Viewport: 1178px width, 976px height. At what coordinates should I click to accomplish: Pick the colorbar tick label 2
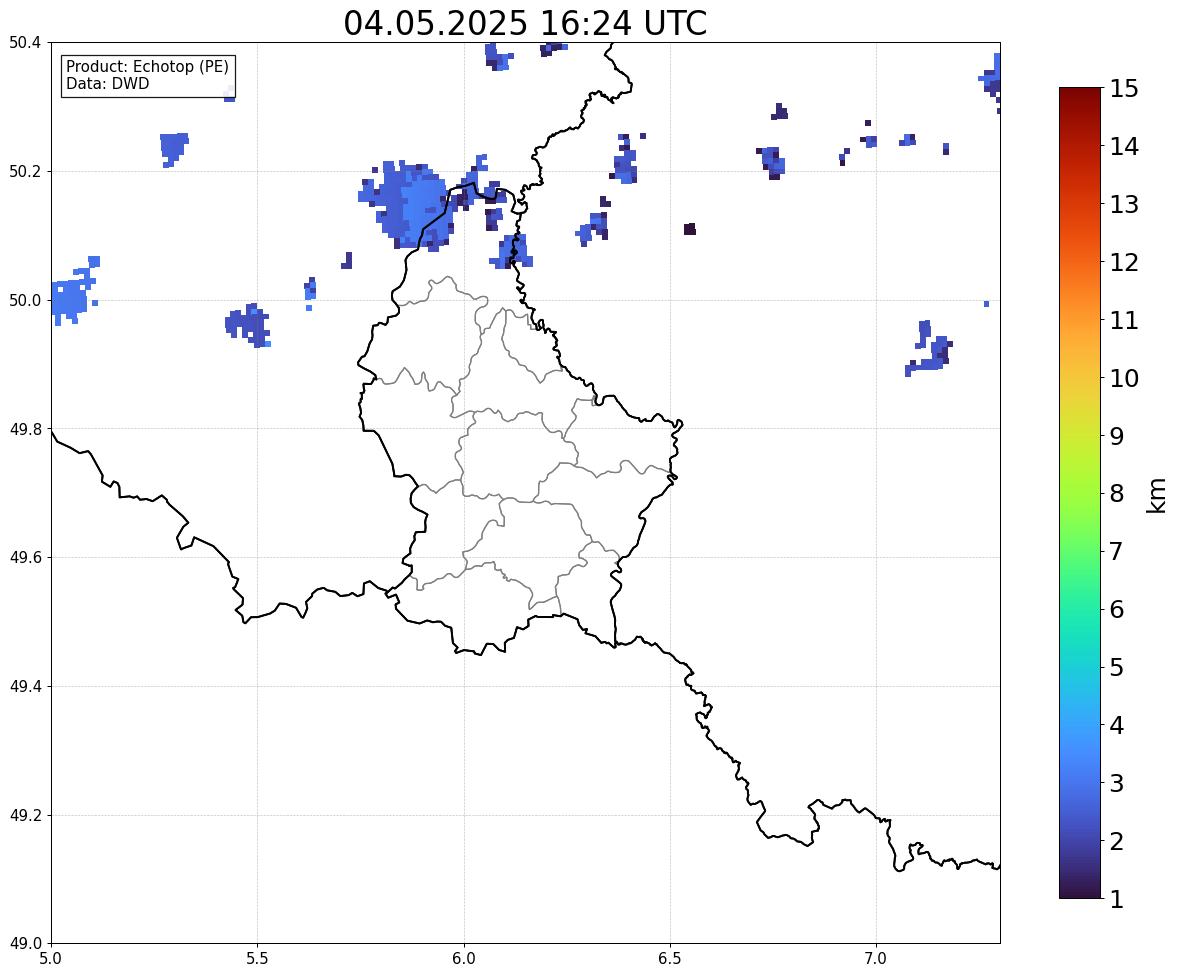(1117, 841)
